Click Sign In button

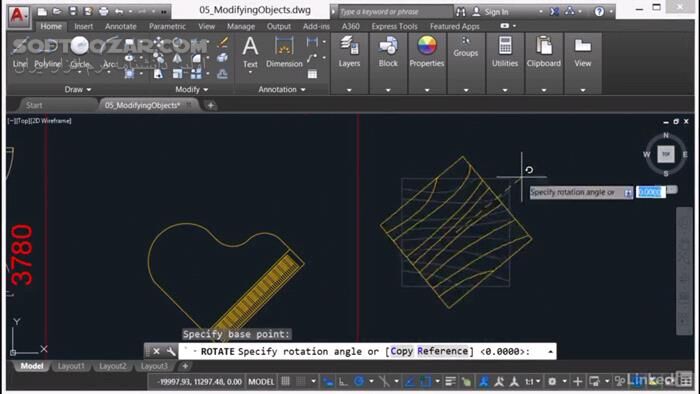[x=491, y=12]
